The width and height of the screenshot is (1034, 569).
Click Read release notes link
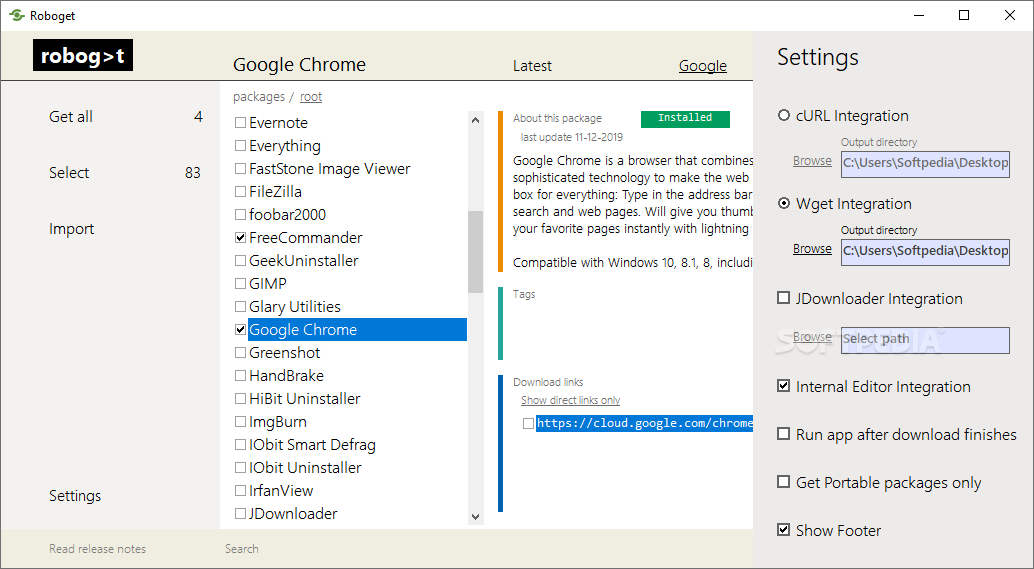pyautogui.click(x=97, y=549)
